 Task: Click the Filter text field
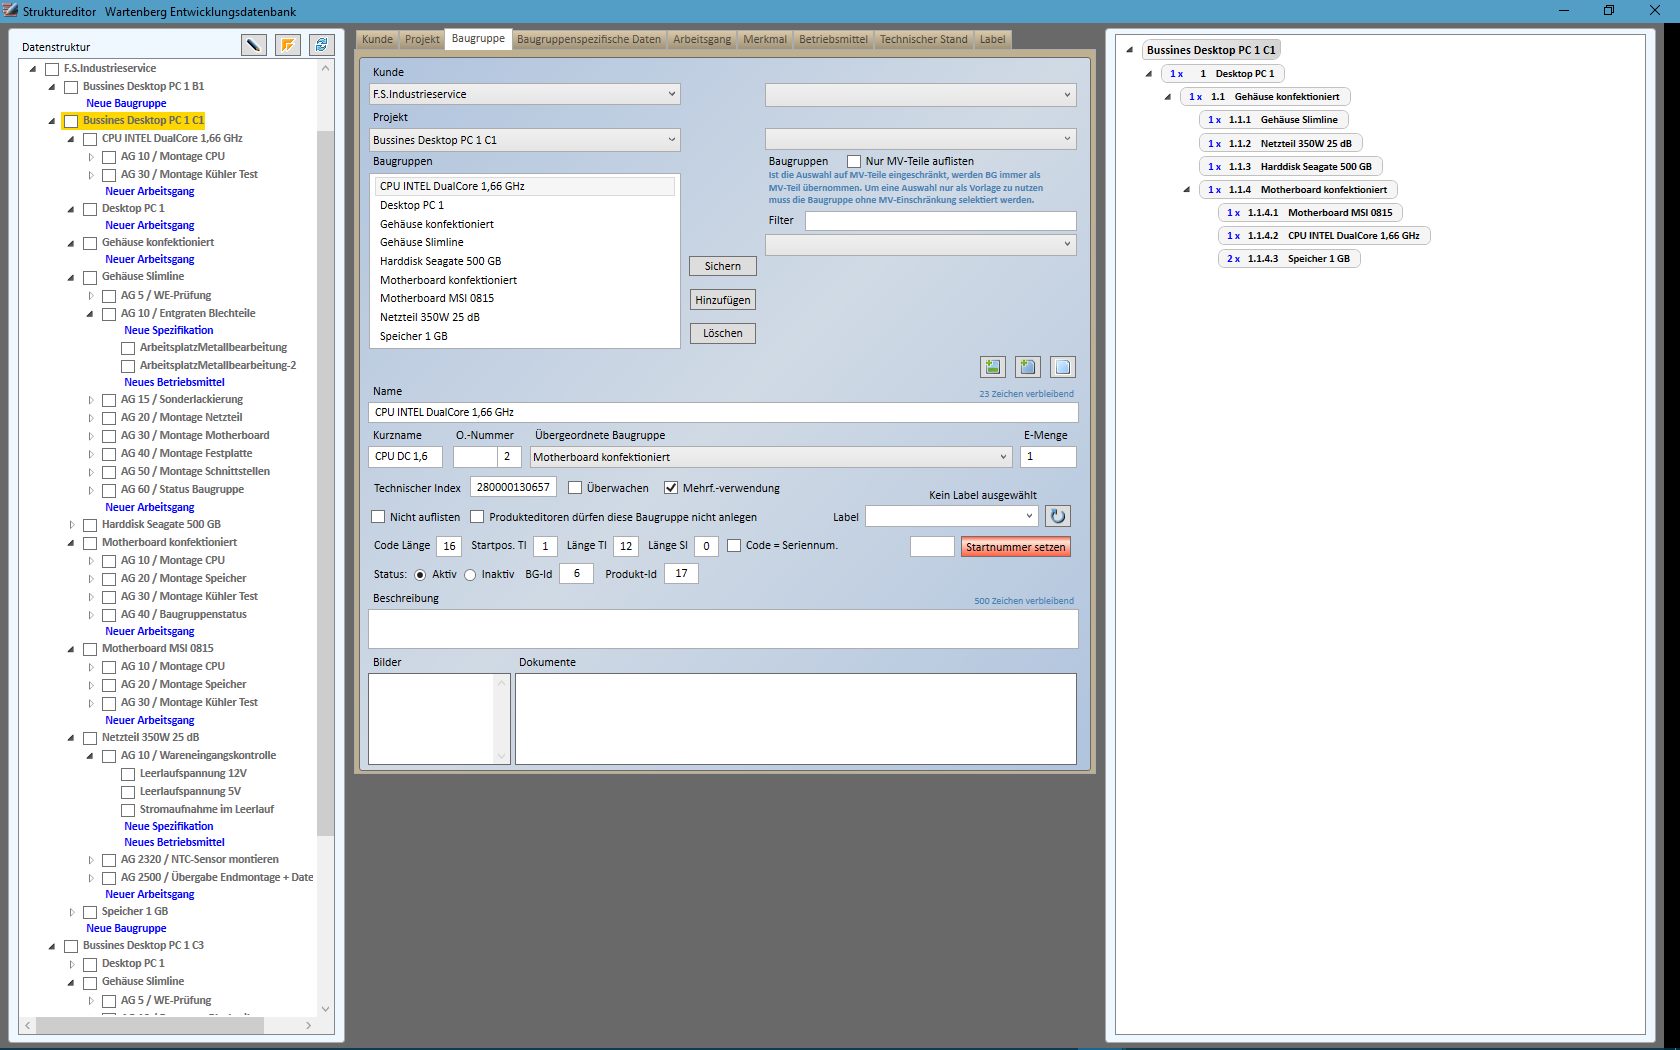(940, 221)
